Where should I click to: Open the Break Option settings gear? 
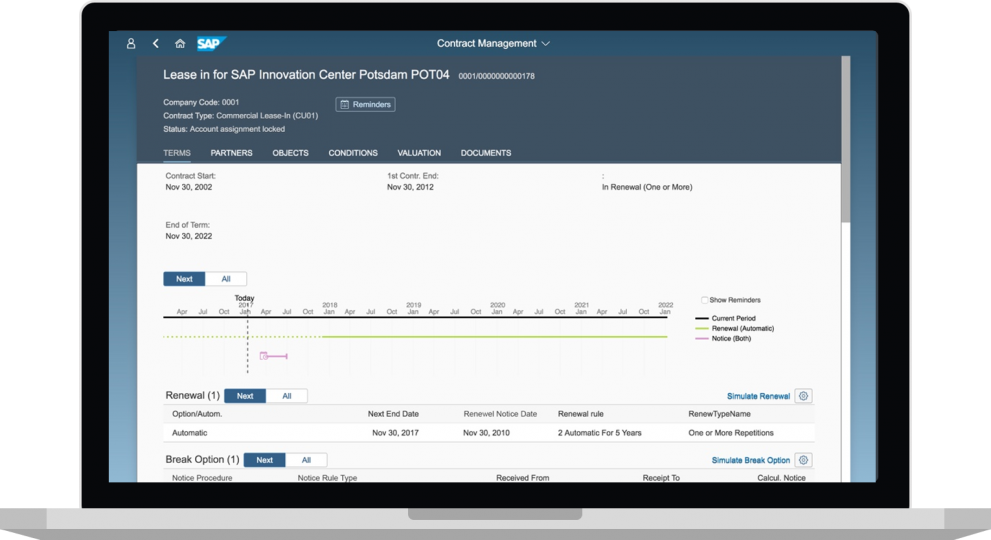pyautogui.click(x=803, y=460)
